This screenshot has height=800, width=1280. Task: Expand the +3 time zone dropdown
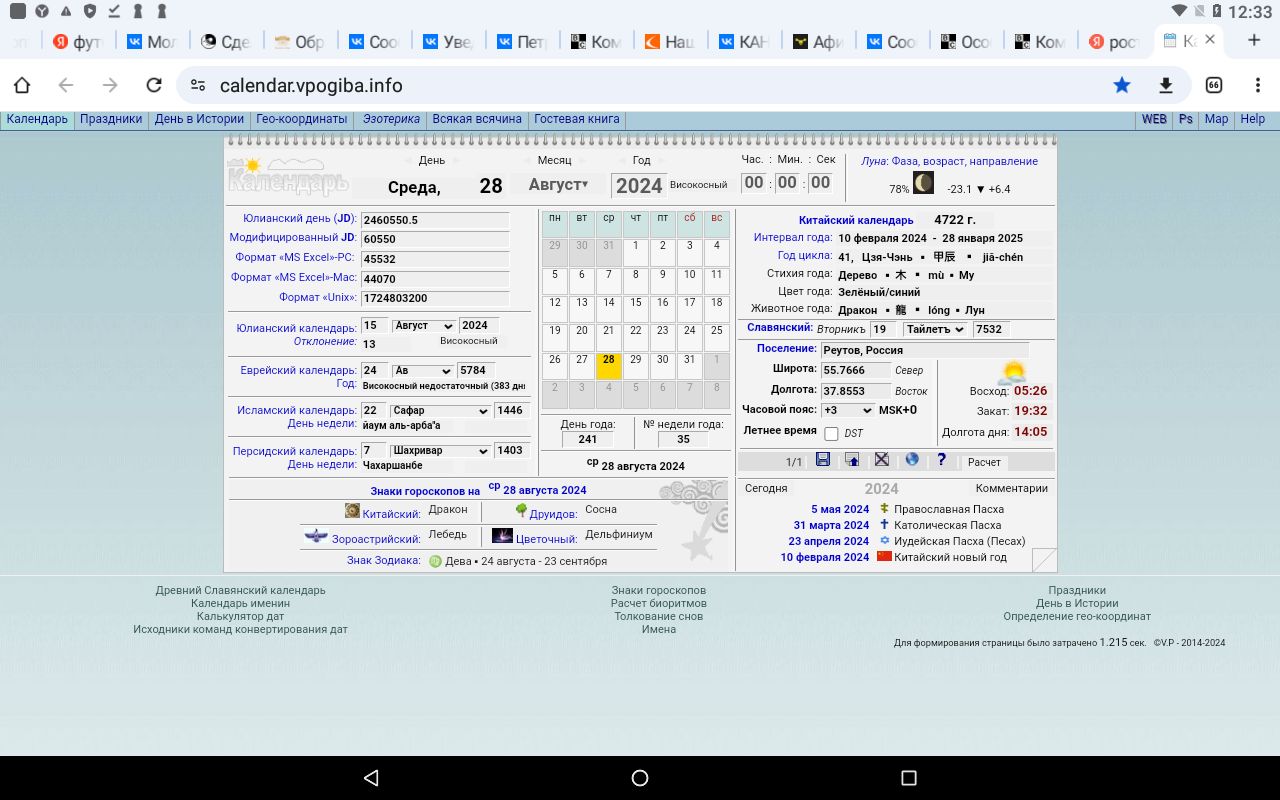click(x=847, y=410)
